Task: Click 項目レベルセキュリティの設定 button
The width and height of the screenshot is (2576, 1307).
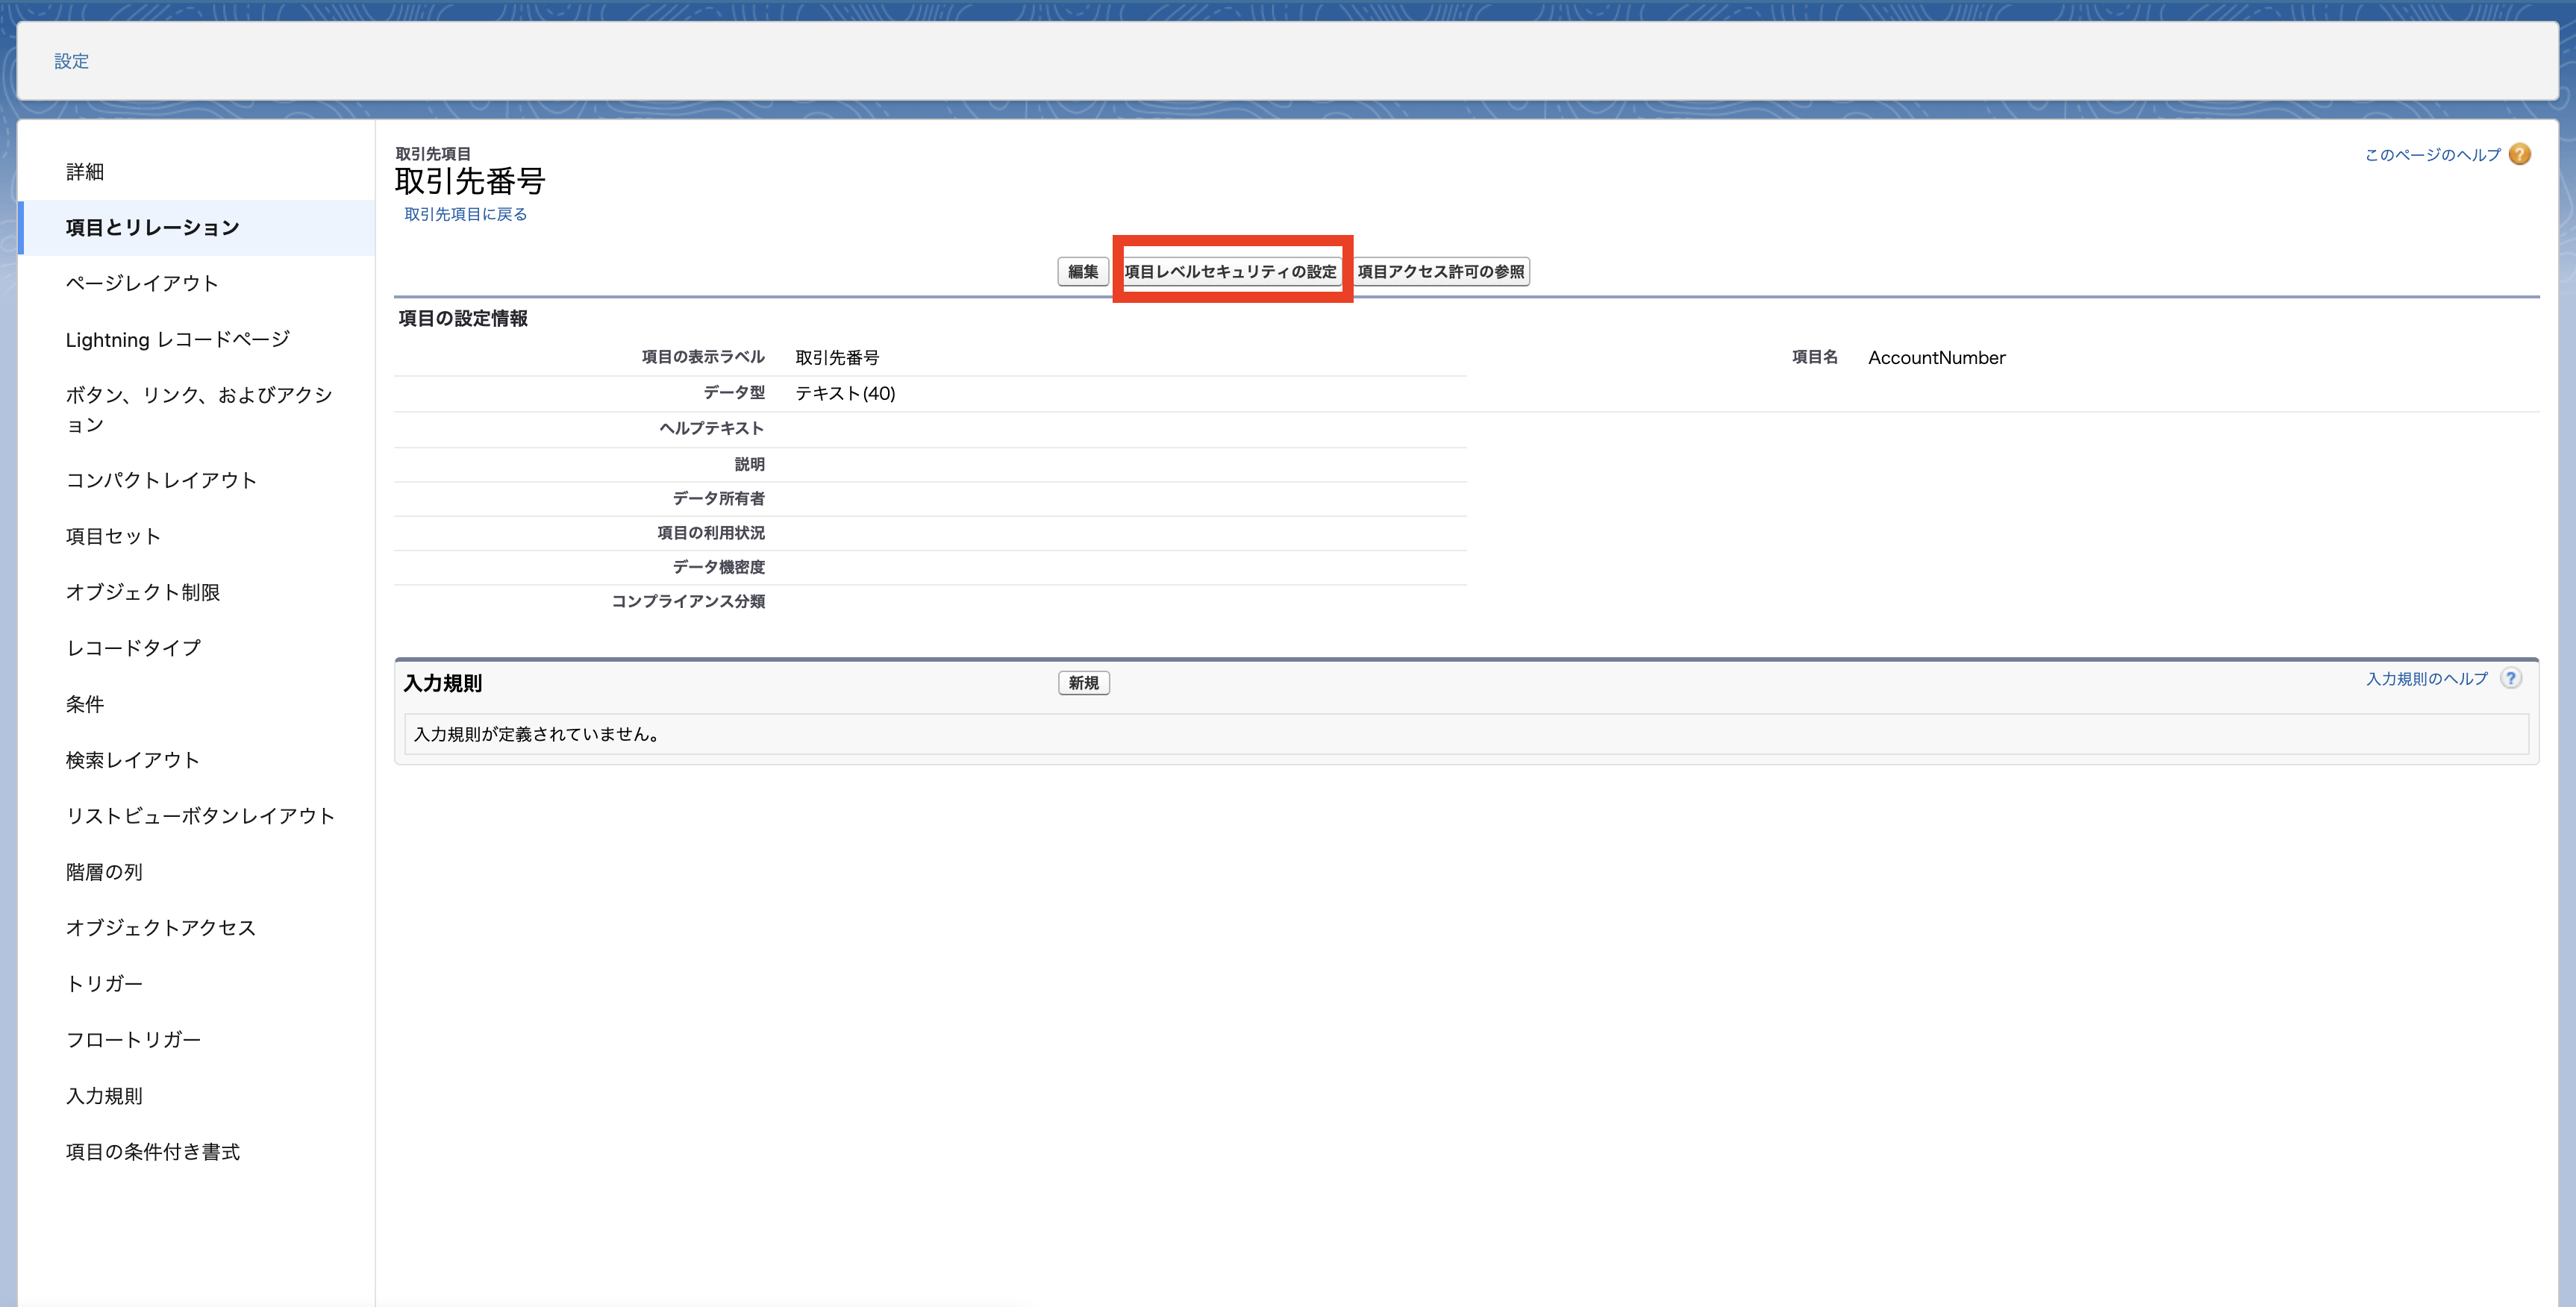Action: (x=1230, y=272)
